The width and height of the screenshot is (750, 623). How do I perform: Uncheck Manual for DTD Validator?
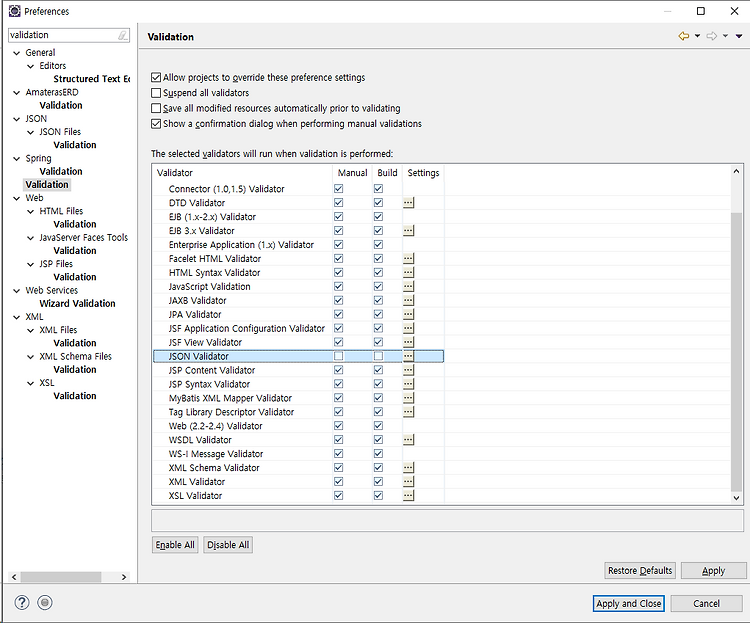[339, 202]
